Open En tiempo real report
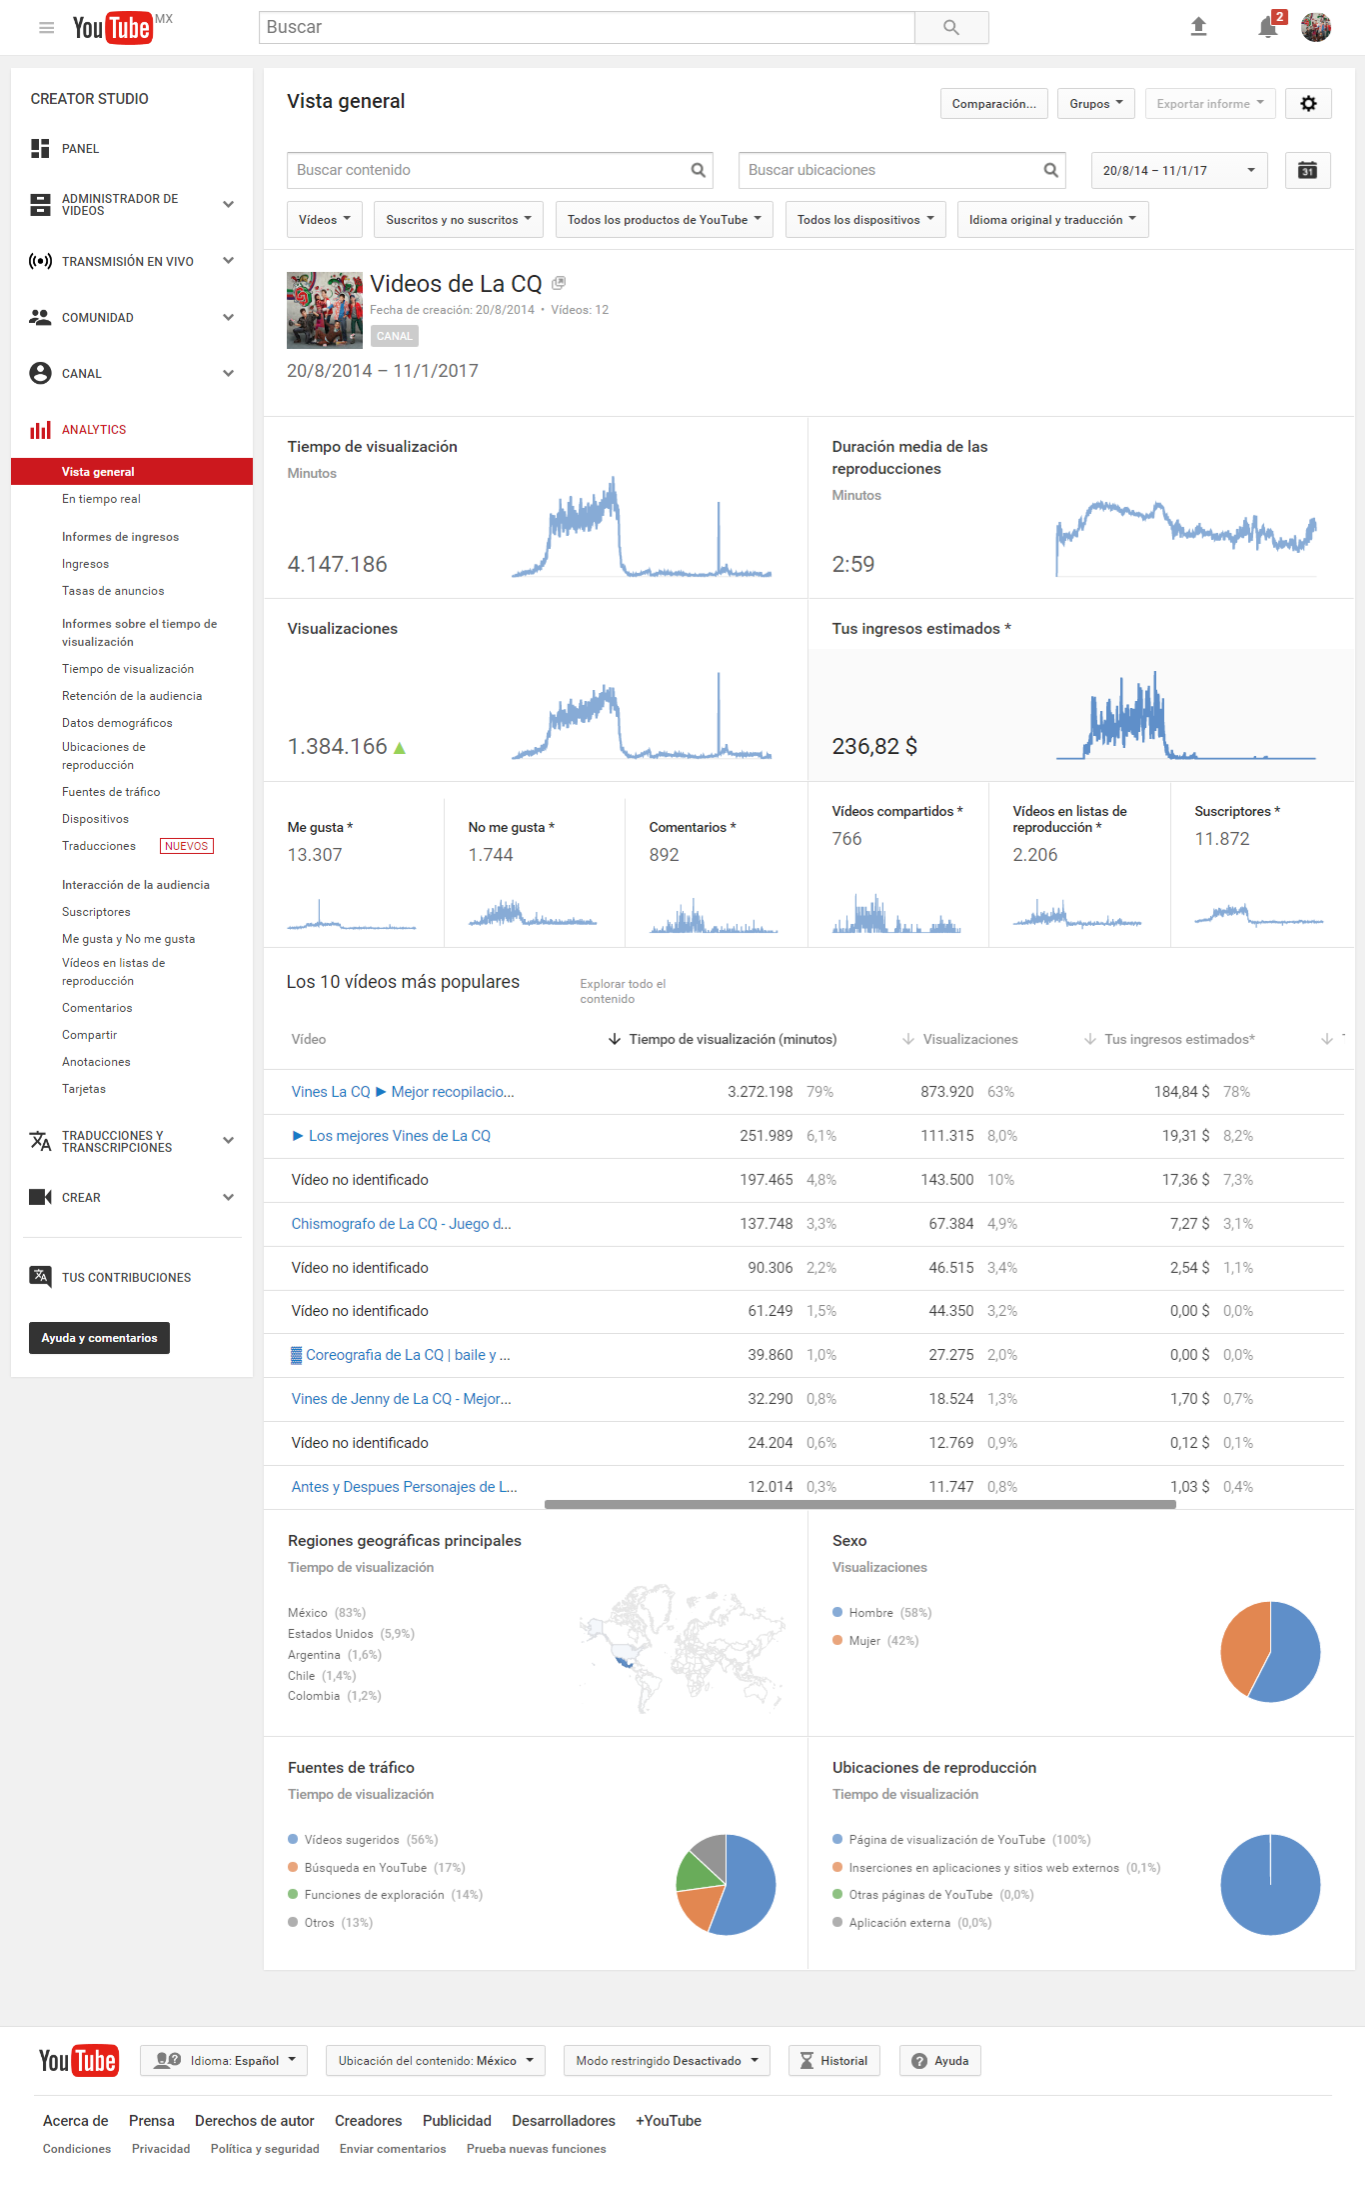The height and width of the screenshot is (2191, 1366). [x=101, y=499]
